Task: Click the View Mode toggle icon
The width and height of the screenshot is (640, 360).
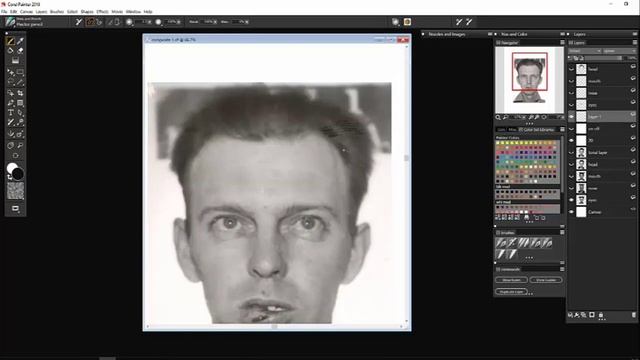Action: tap(16, 209)
